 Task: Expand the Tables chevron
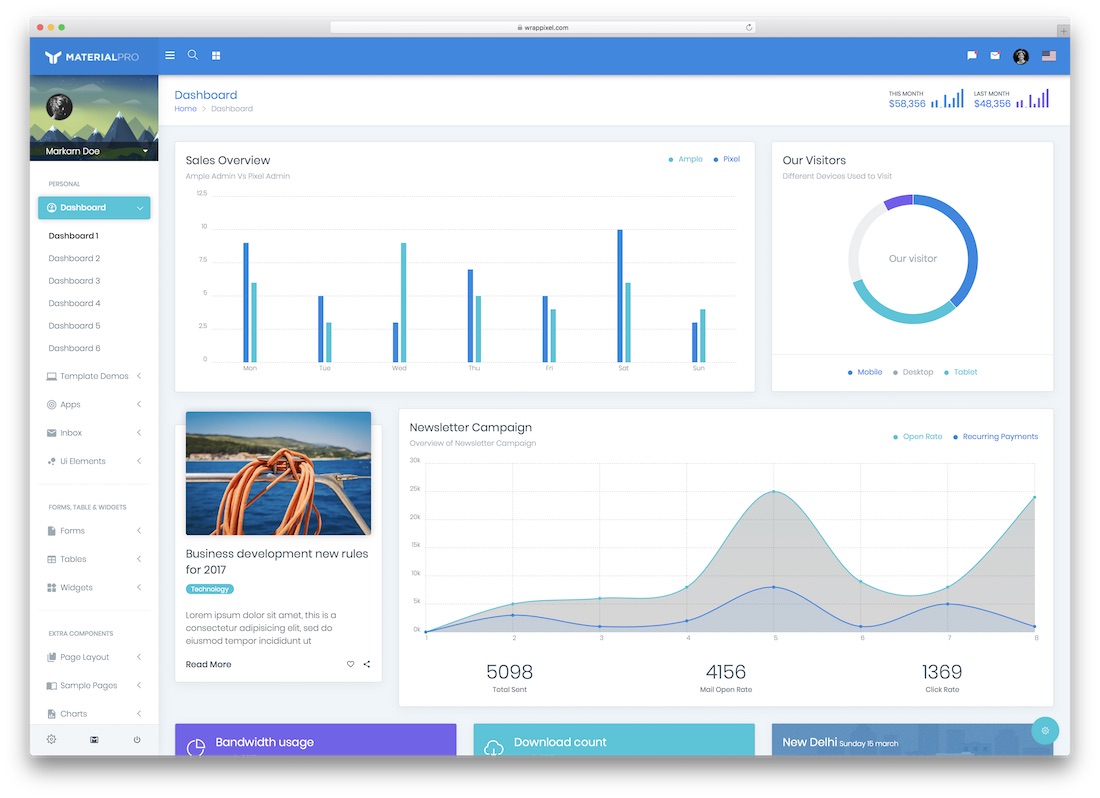[139, 559]
